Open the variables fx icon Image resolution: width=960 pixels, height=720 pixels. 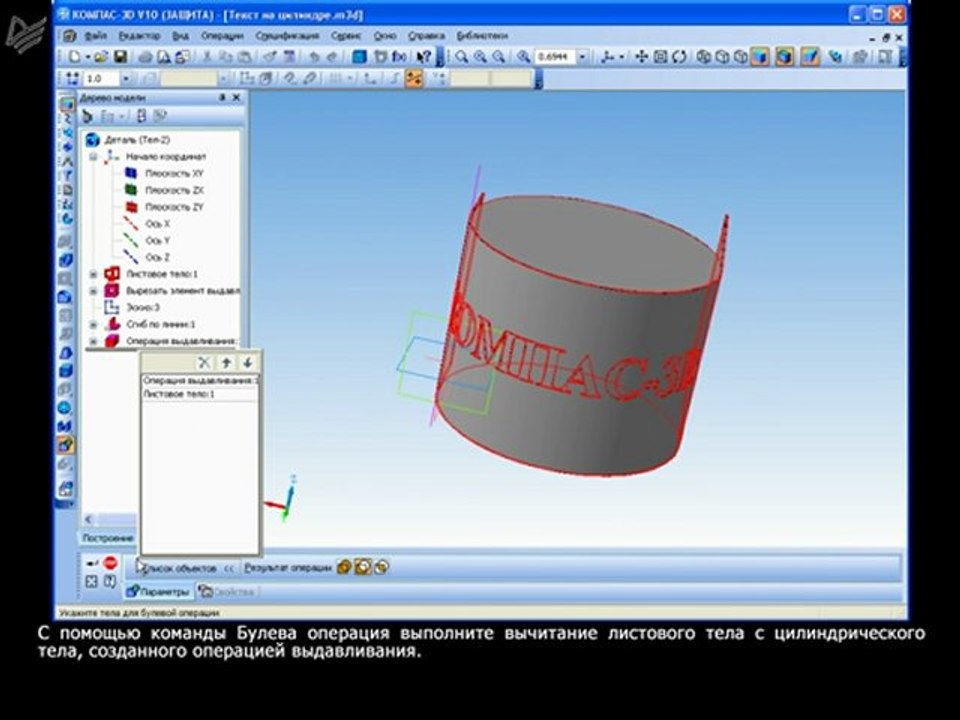coord(399,57)
